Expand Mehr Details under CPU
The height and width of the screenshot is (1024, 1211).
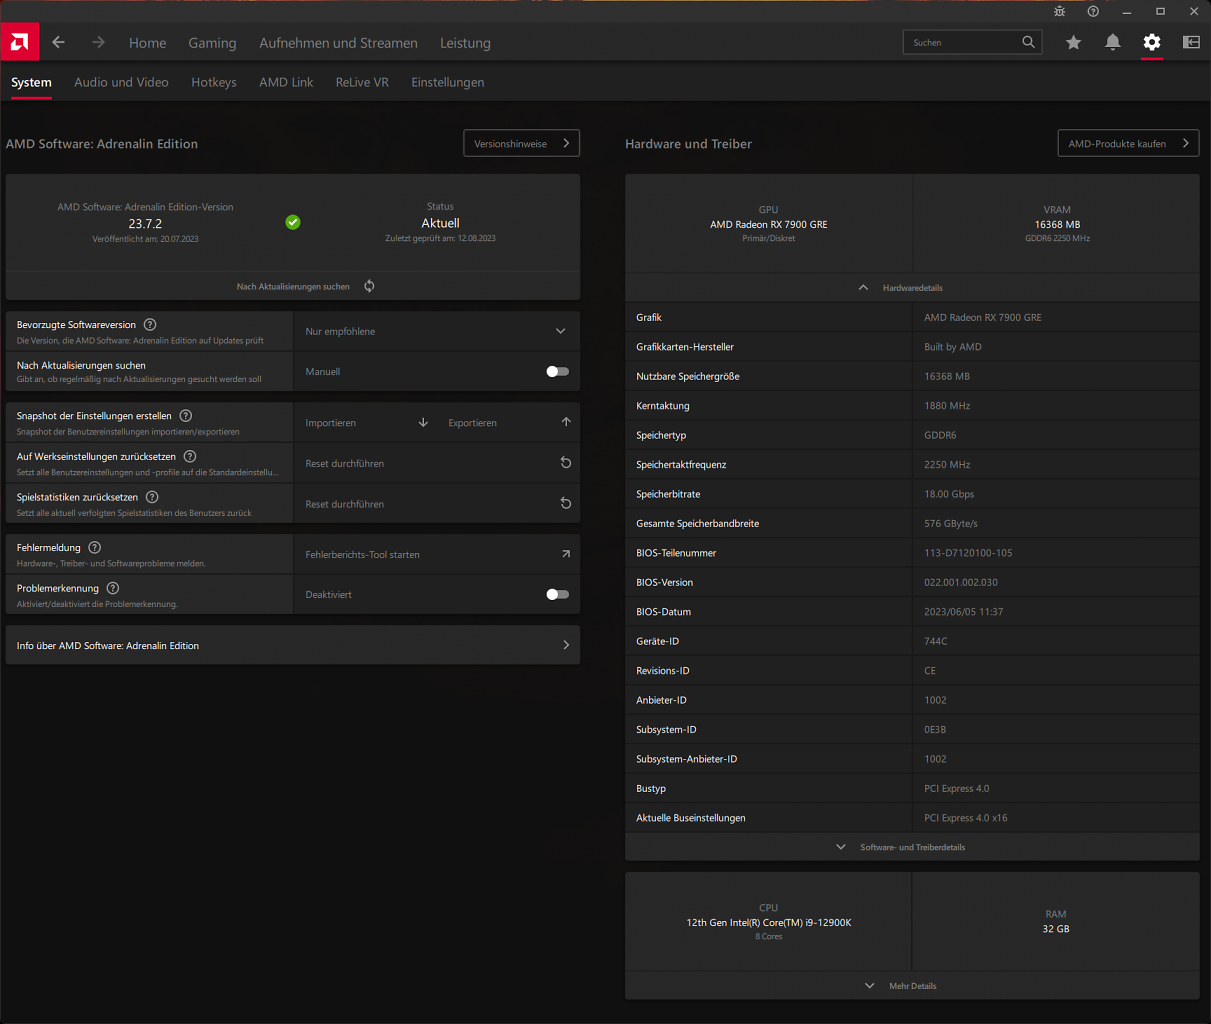(912, 986)
